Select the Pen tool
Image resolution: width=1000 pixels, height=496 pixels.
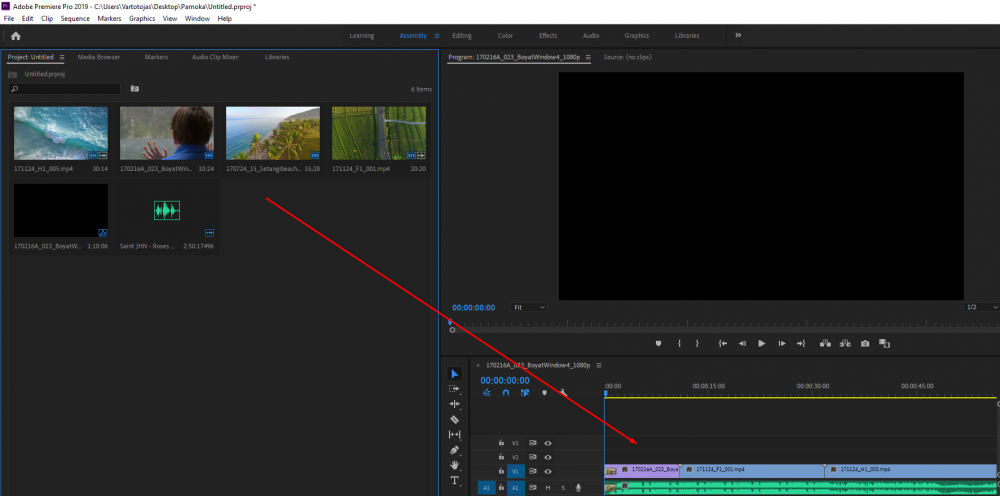[x=455, y=450]
